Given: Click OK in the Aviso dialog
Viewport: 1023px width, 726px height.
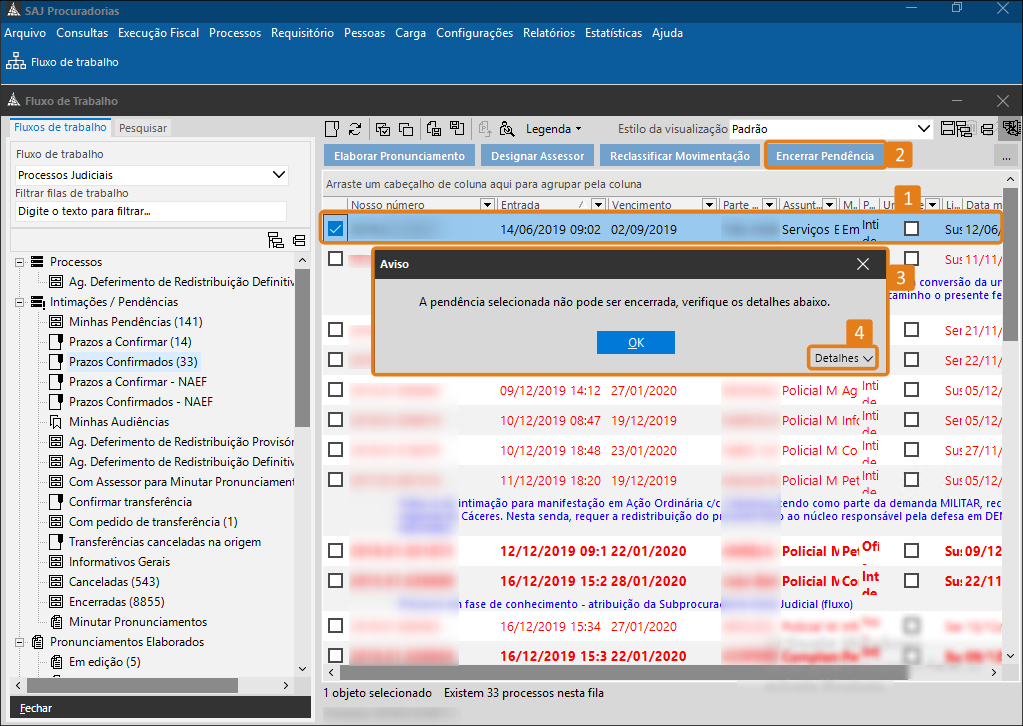Looking at the screenshot, I should click(635, 342).
